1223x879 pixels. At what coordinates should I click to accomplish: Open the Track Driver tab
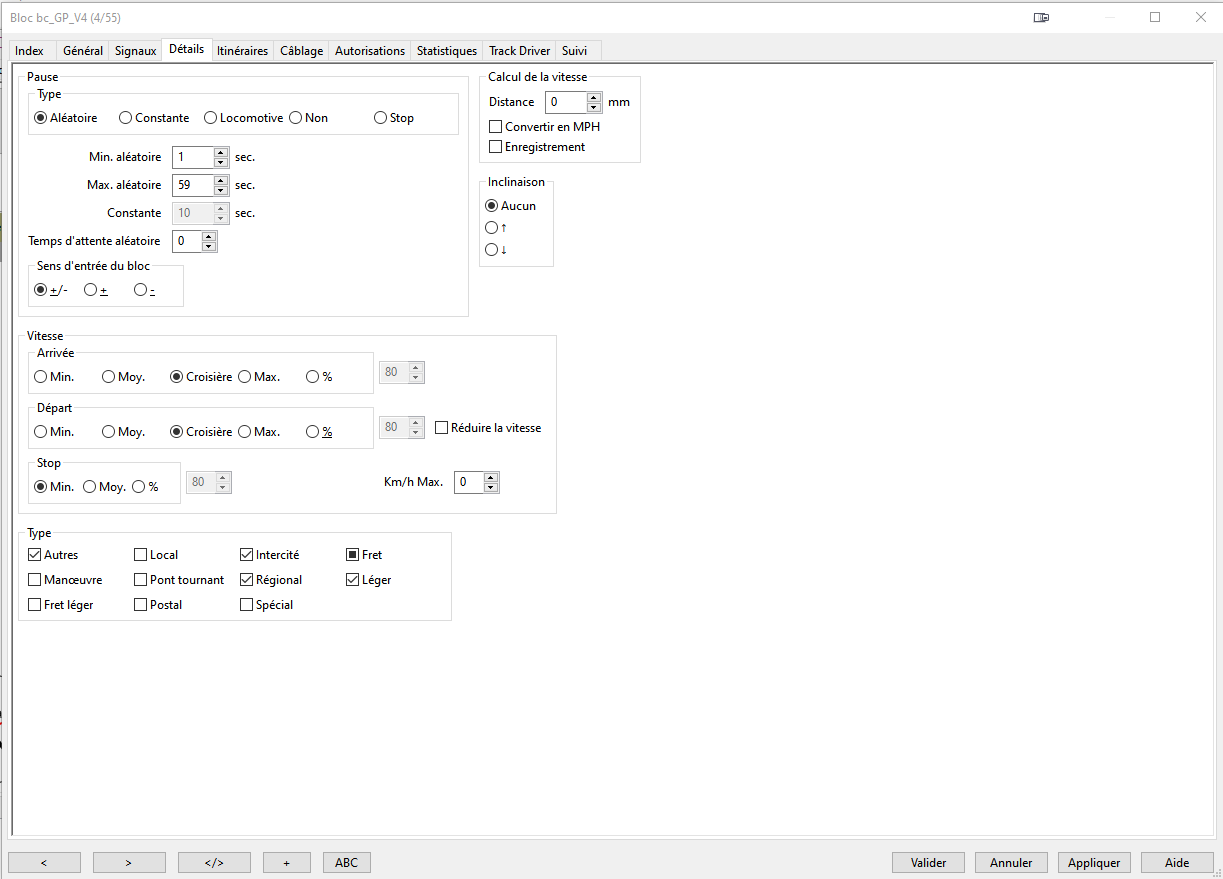tap(519, 51)
